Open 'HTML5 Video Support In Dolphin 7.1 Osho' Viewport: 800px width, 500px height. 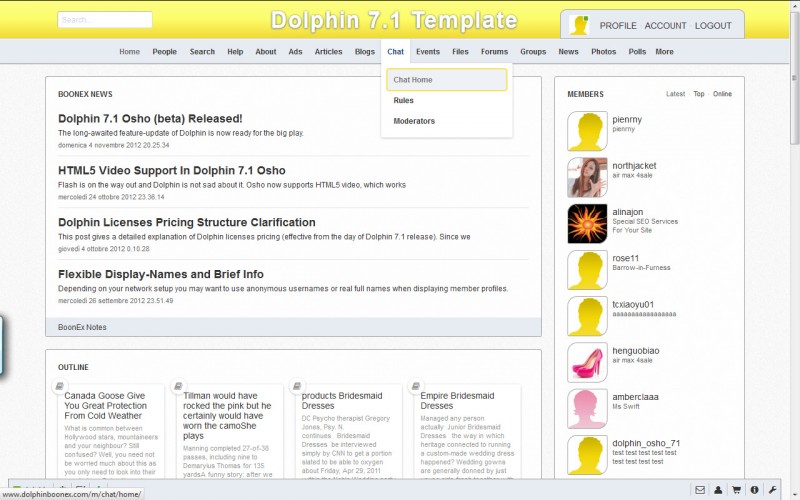[171, 170]
